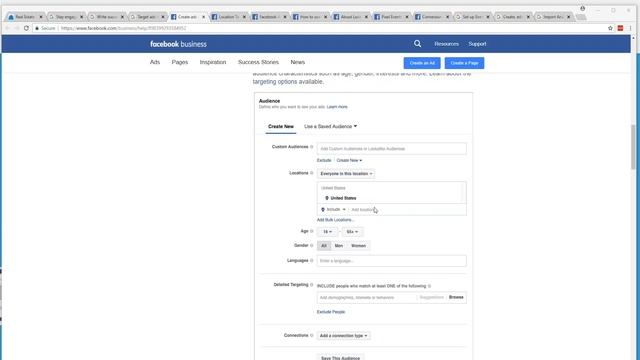
Task: Switch to the Pixel Event browser tab
Action: (x=391, y=17)
